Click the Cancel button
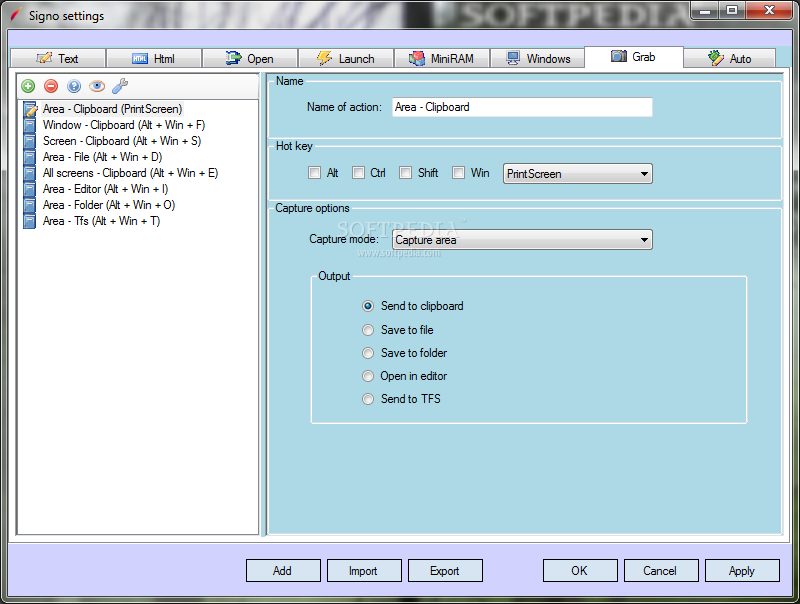The image size is (800, 604). coord(661,571)
